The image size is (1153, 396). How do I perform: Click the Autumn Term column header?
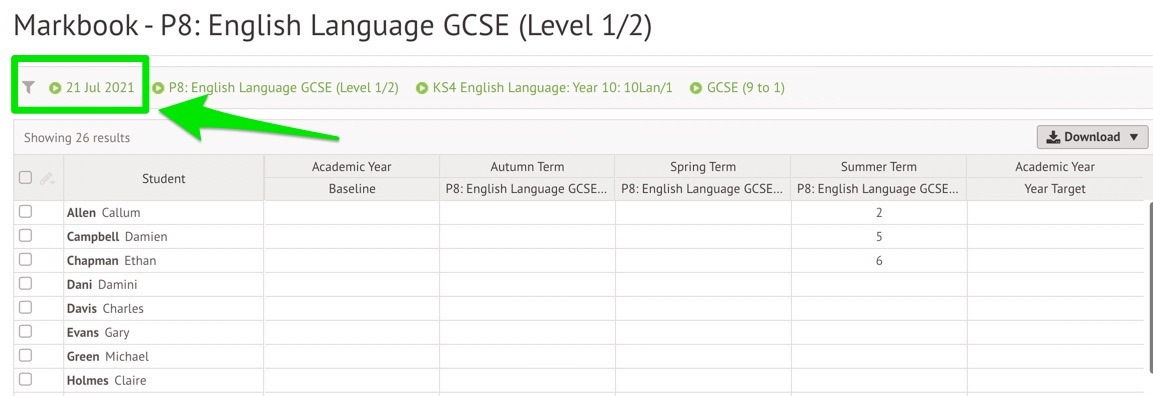point(527,167)
